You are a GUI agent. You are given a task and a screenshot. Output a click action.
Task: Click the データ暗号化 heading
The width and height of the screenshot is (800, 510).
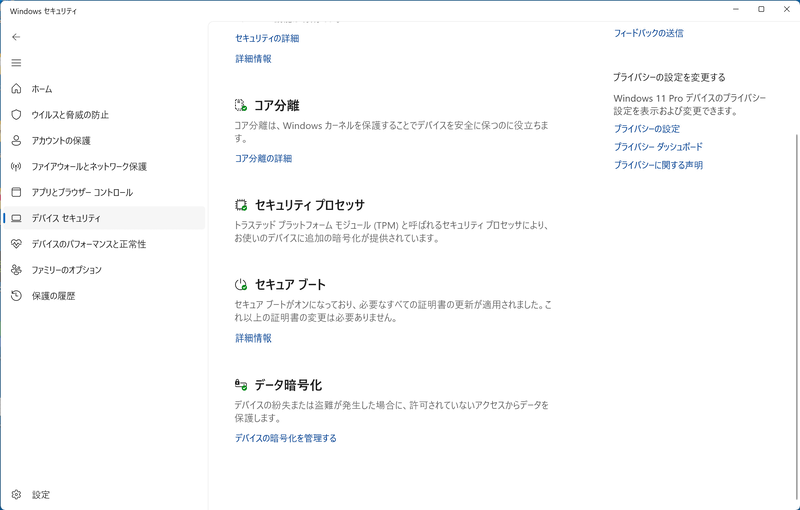pyautogui.click(x=288, y=385)
